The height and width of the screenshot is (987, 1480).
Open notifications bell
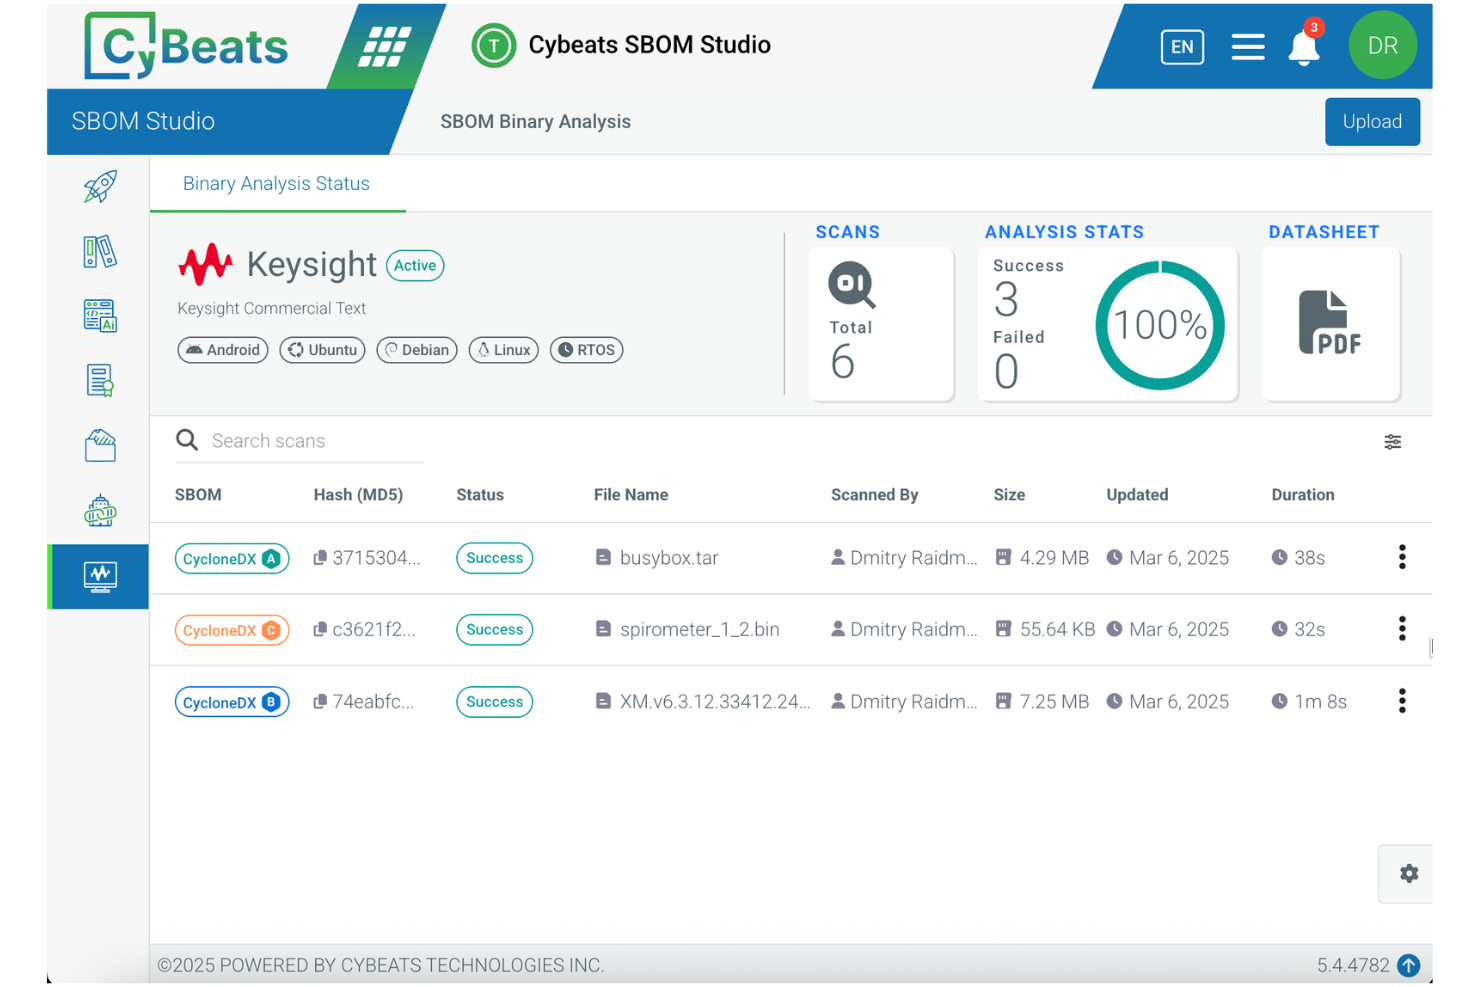1304,46
